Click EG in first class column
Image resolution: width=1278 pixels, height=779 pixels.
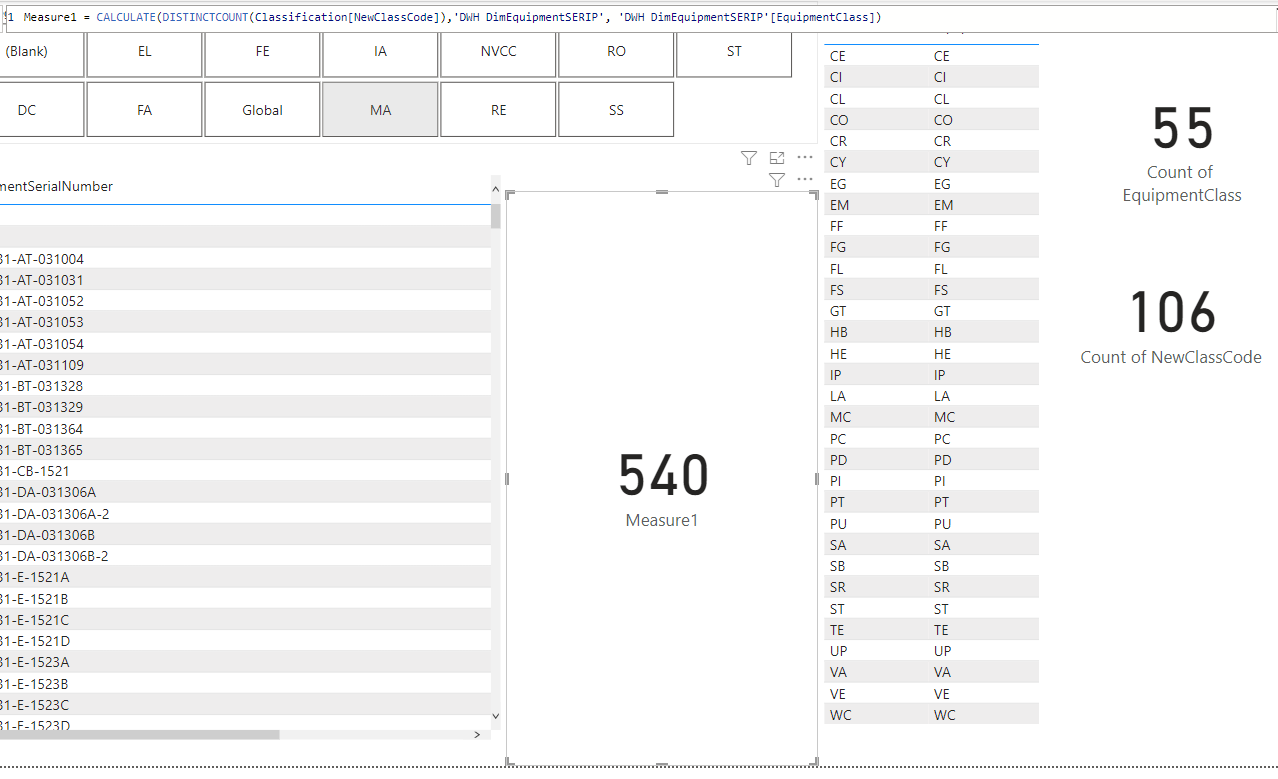click(x=839, y=184)
